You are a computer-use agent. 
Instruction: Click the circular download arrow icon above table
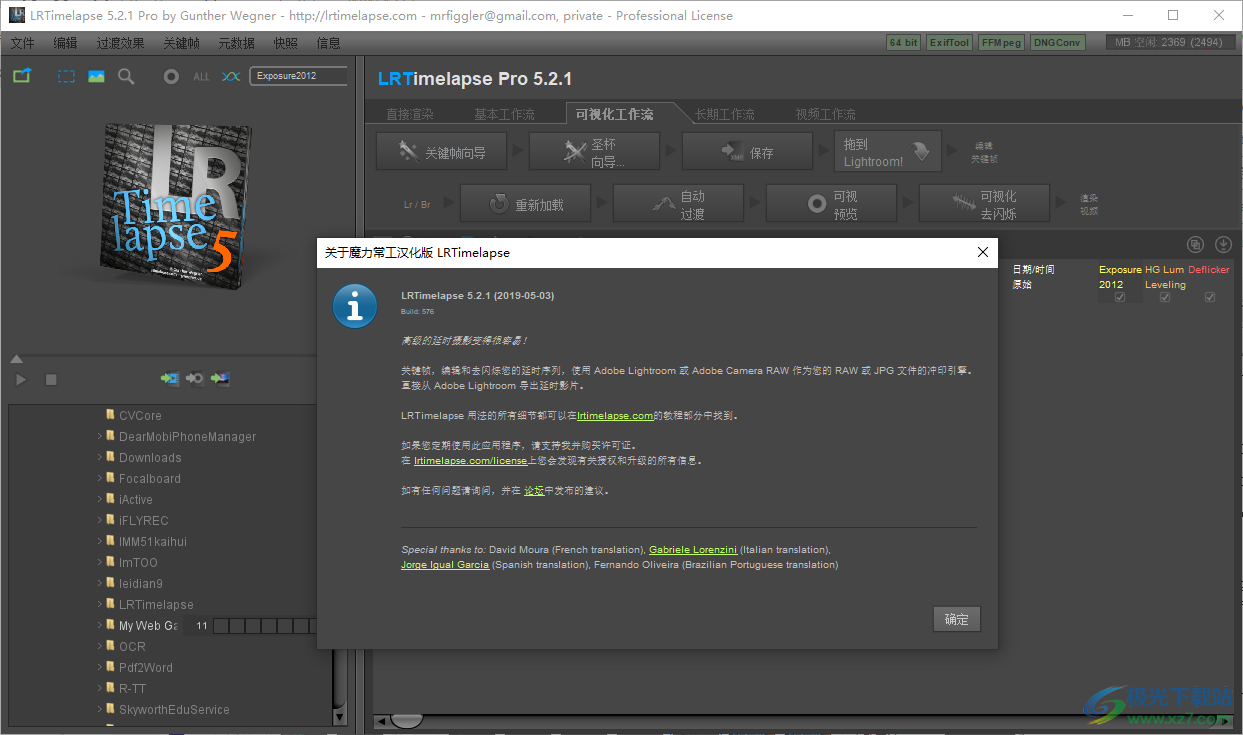[1222, 245]
